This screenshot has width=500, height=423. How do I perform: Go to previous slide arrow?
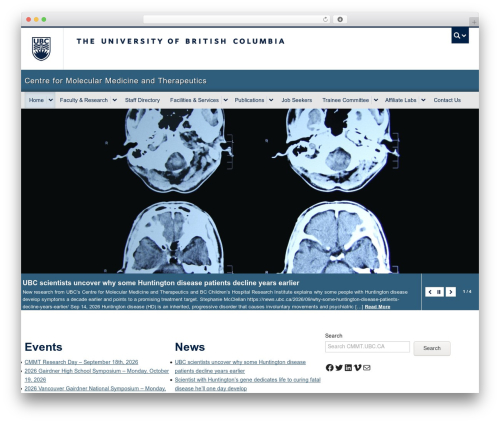click(x=430, y=292)
